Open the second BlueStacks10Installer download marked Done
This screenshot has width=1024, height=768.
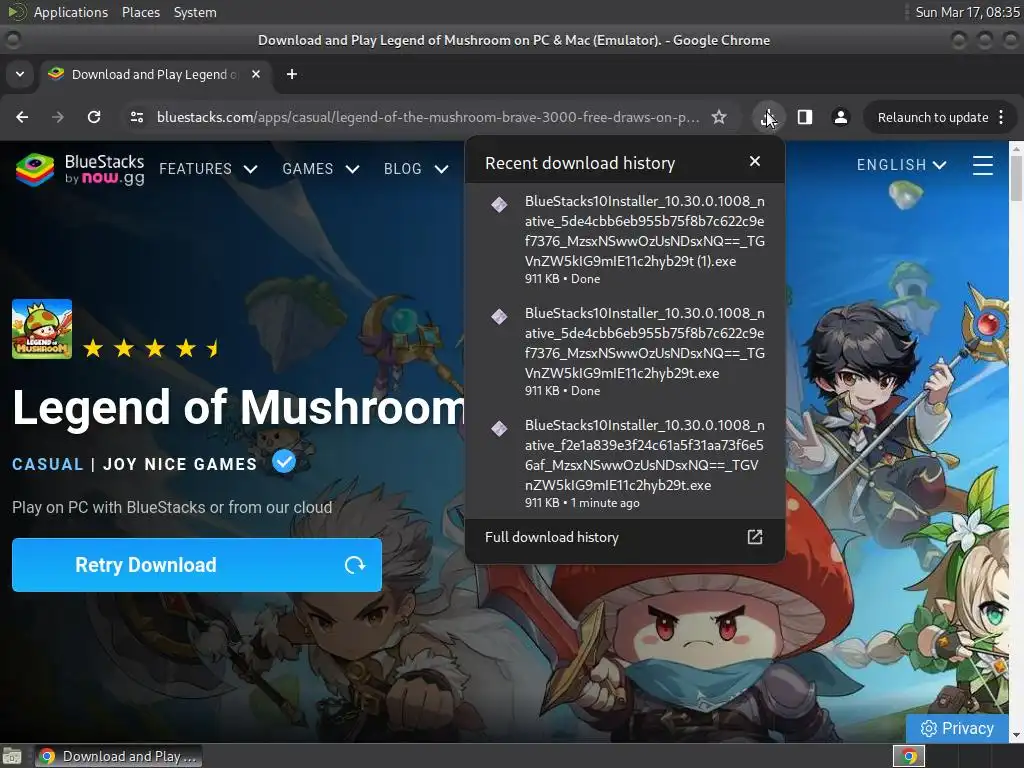625,351
